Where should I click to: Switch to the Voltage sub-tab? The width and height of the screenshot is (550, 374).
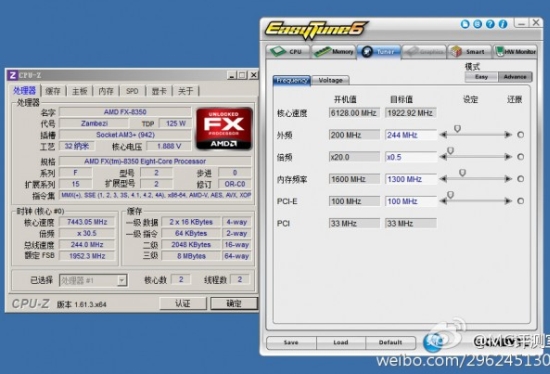(330, 80)
